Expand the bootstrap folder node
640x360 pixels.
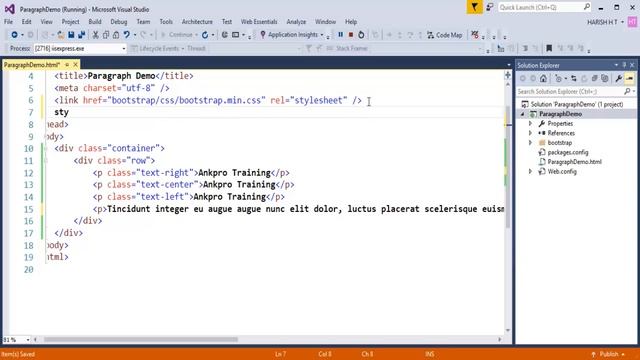tap(531, 143)
